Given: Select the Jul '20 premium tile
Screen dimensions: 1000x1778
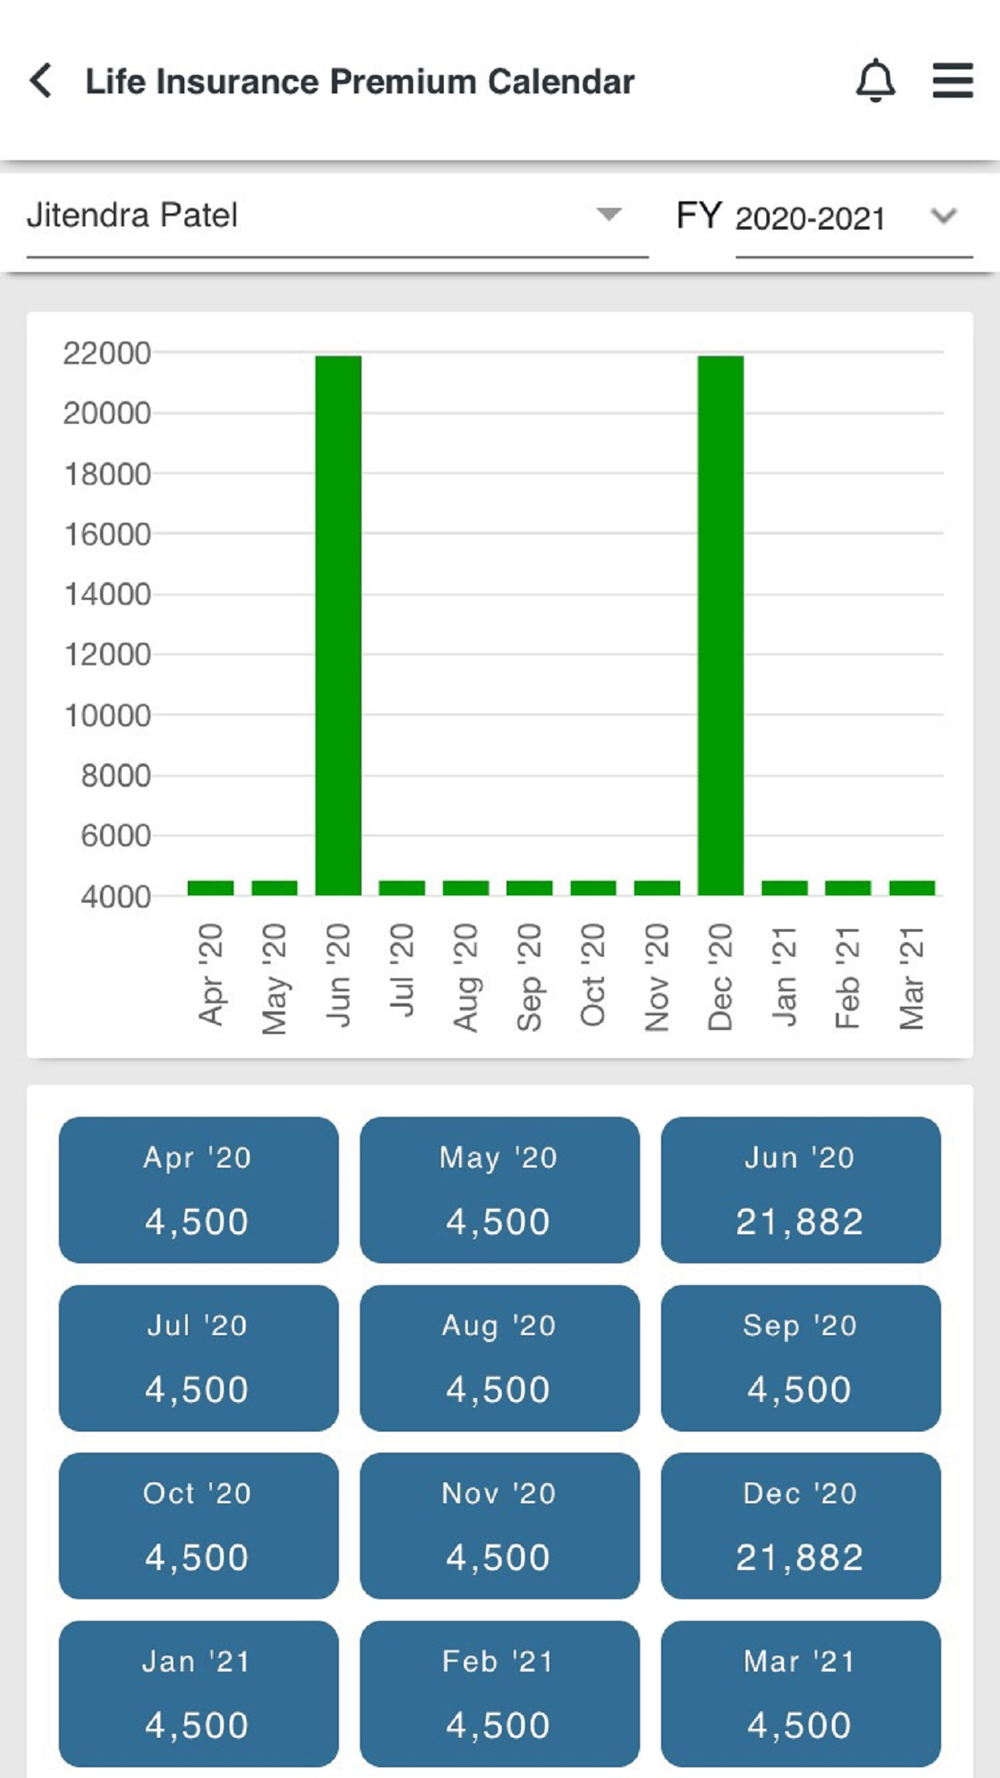Looking at the screenshot, I should click(x=199, y=1358).
